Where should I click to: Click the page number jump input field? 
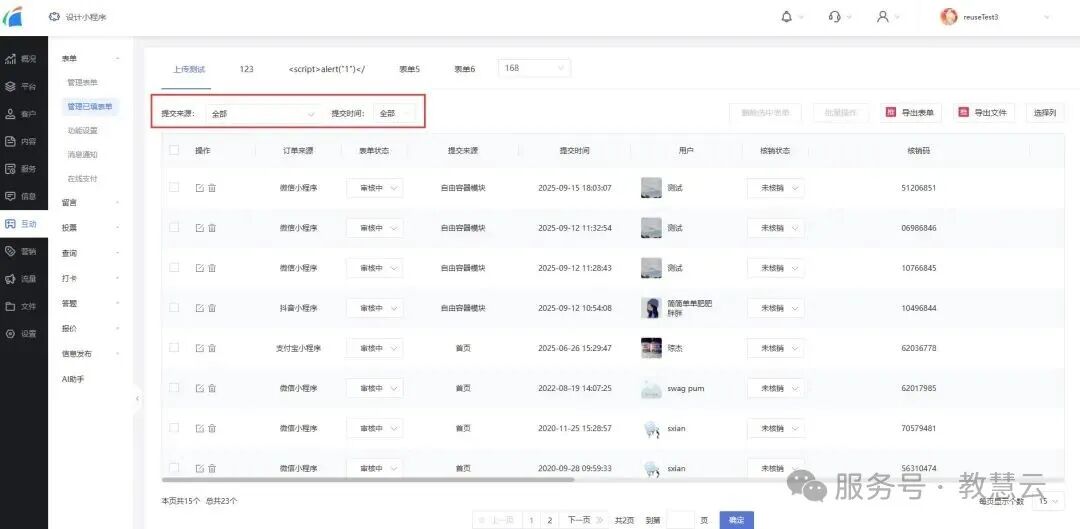pos(681,520)
